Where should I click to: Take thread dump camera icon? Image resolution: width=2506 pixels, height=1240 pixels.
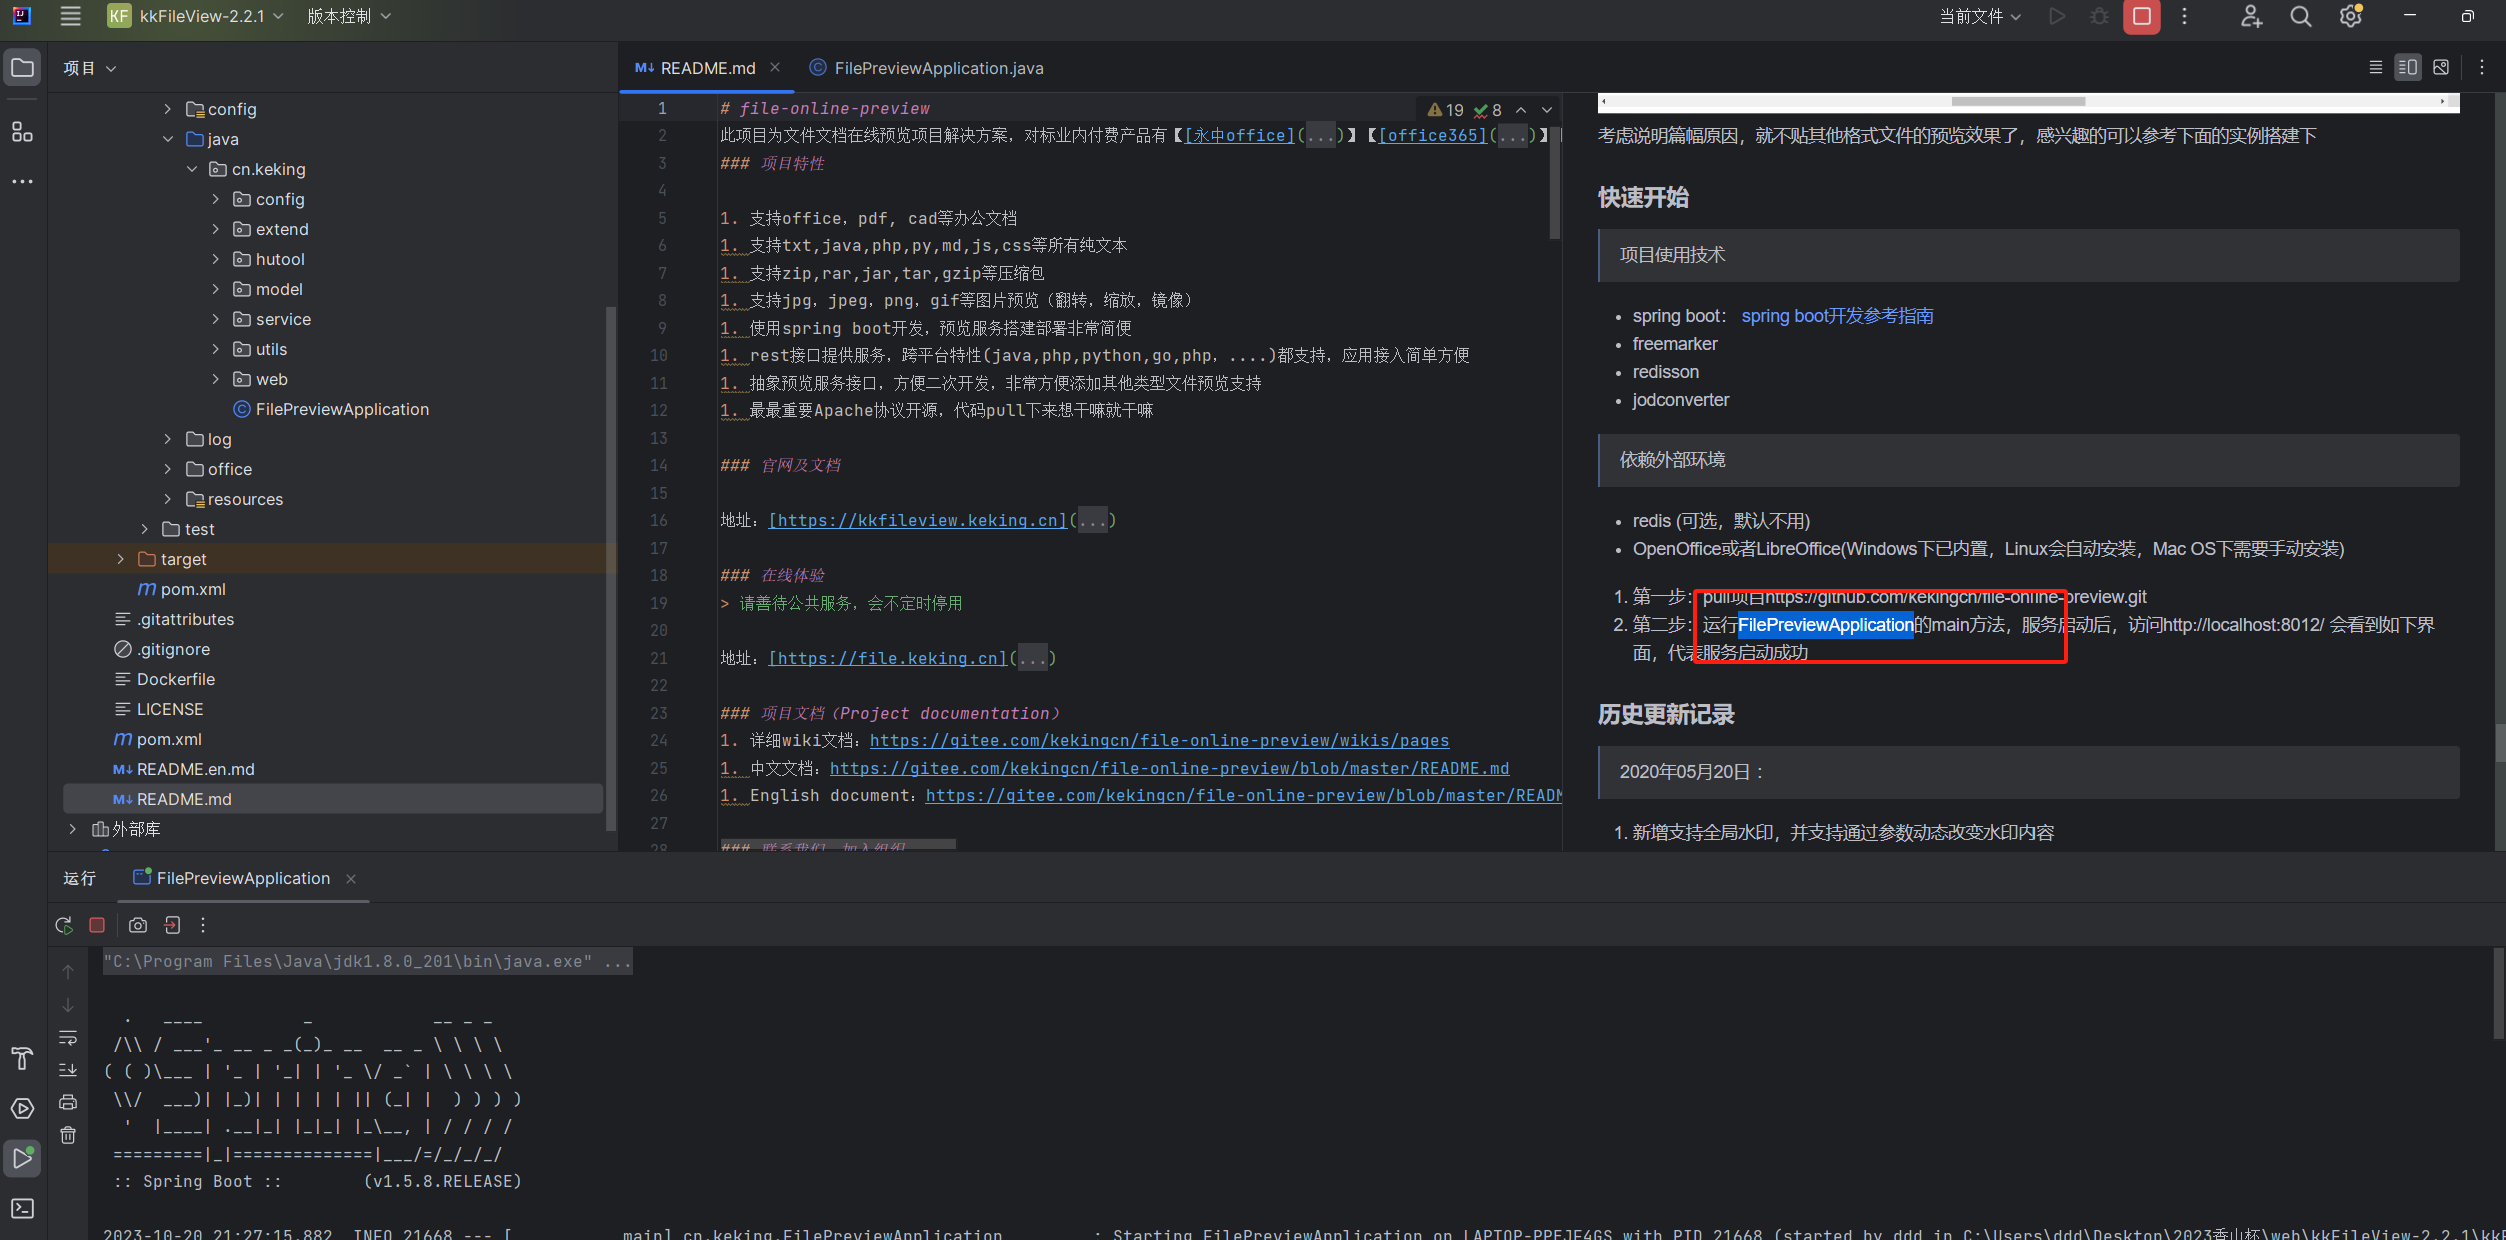(138, 925)
